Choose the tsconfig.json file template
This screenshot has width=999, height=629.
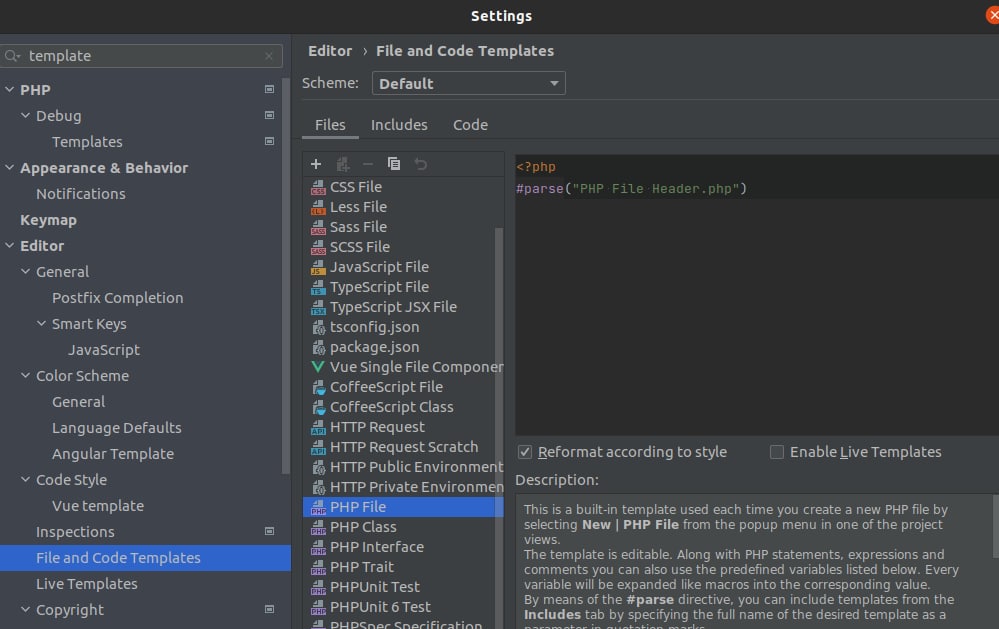pyautogui.click(x=374, y=327)
